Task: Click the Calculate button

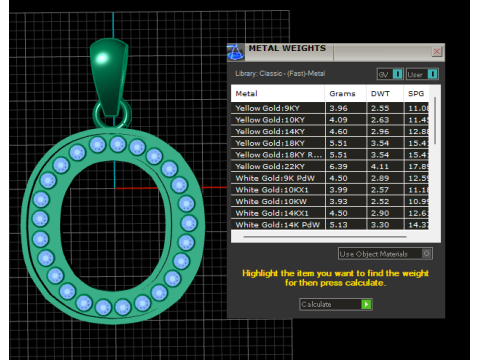Action: [x=336, y=304]
